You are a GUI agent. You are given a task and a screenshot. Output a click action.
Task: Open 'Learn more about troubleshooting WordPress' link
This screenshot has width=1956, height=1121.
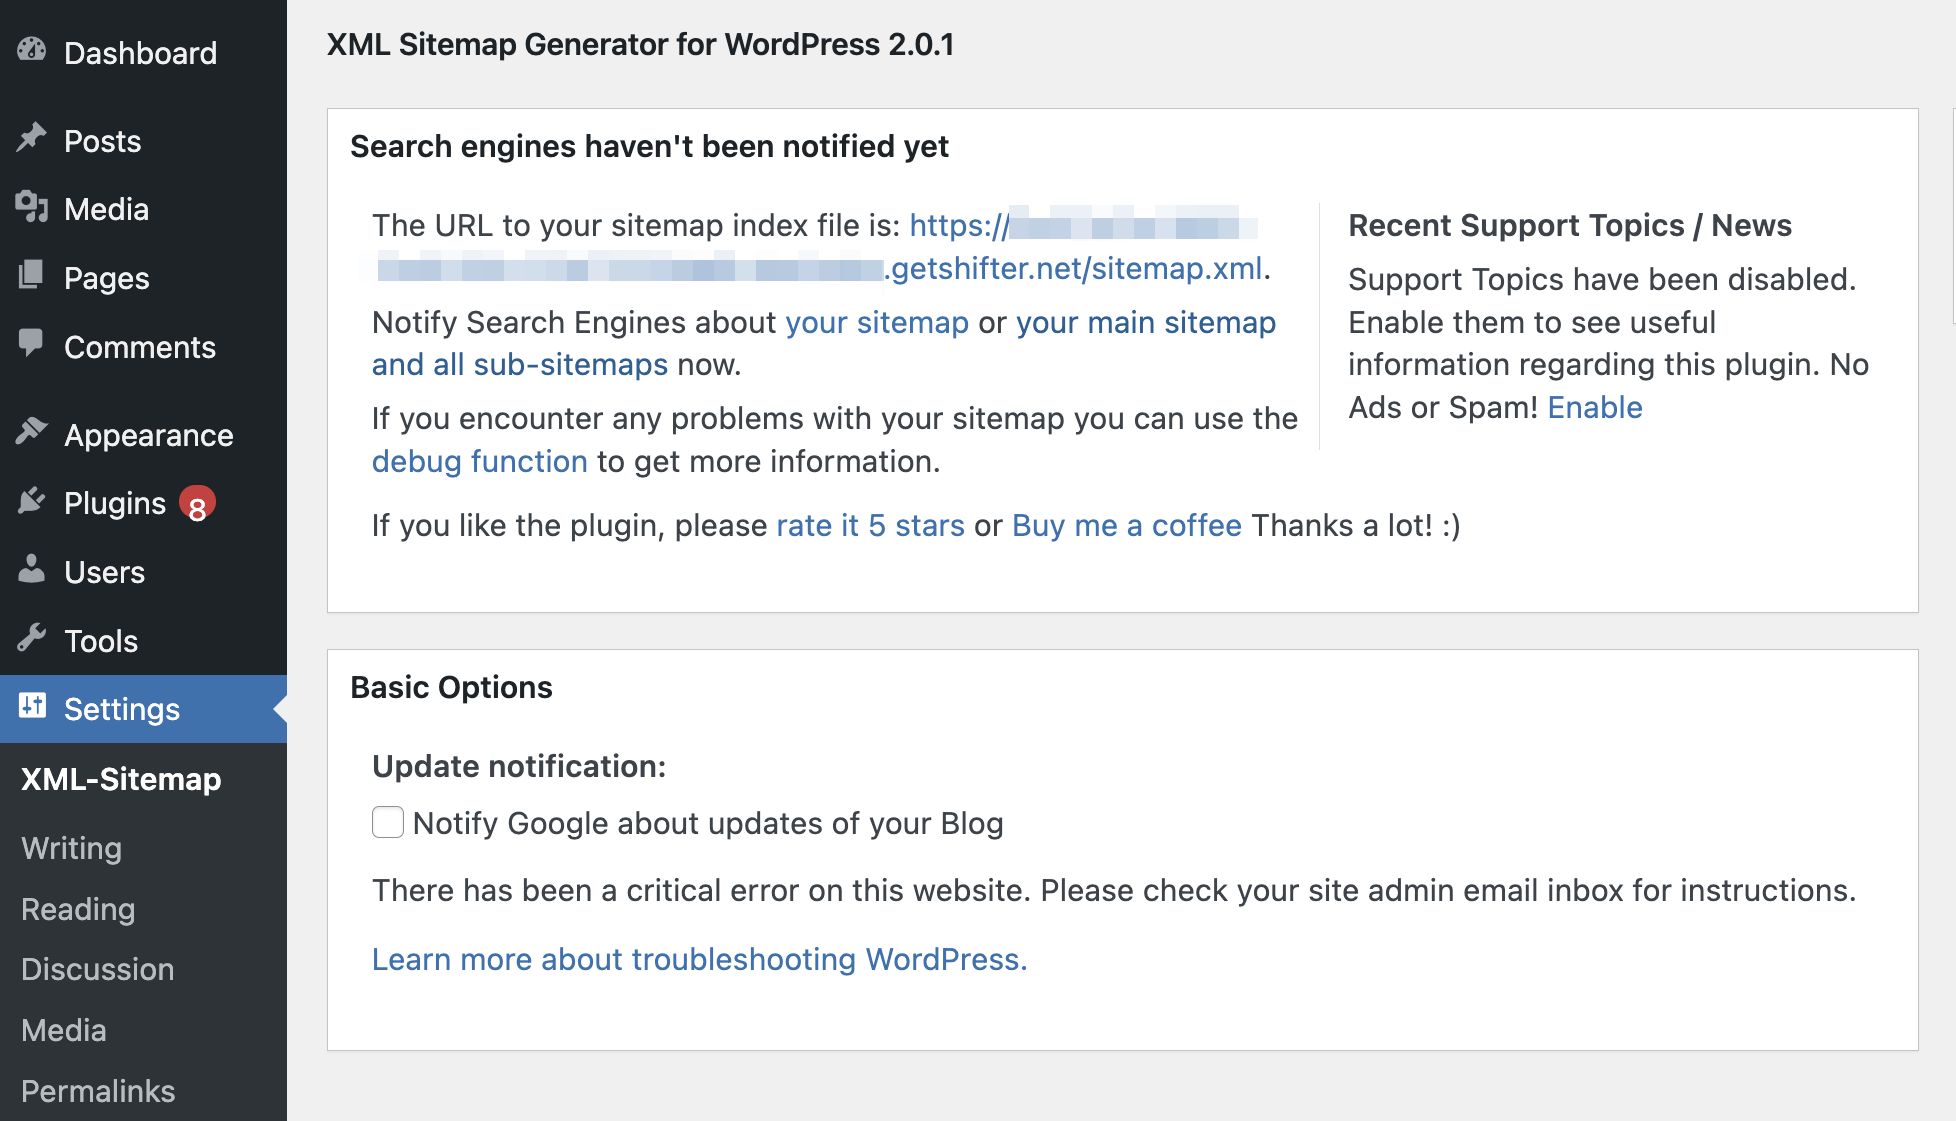tap(700, 960)
